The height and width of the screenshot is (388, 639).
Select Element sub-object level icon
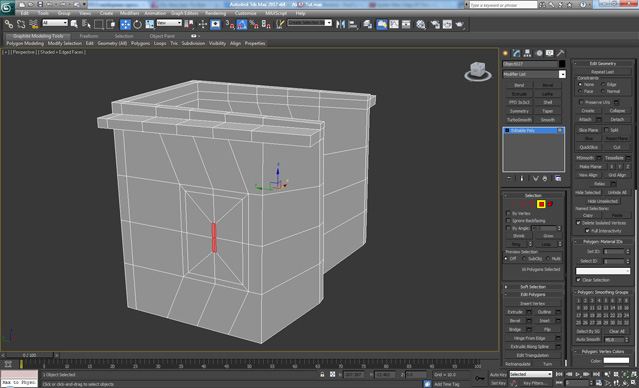550,204
